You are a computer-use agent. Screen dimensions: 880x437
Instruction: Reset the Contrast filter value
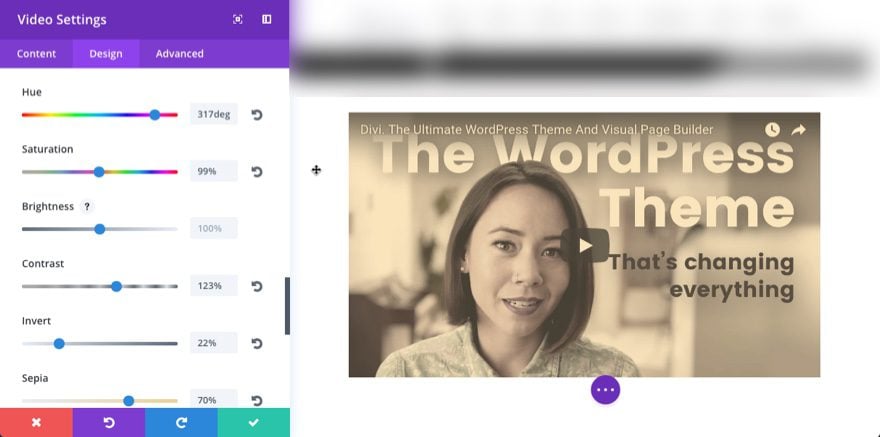(256, 286)
